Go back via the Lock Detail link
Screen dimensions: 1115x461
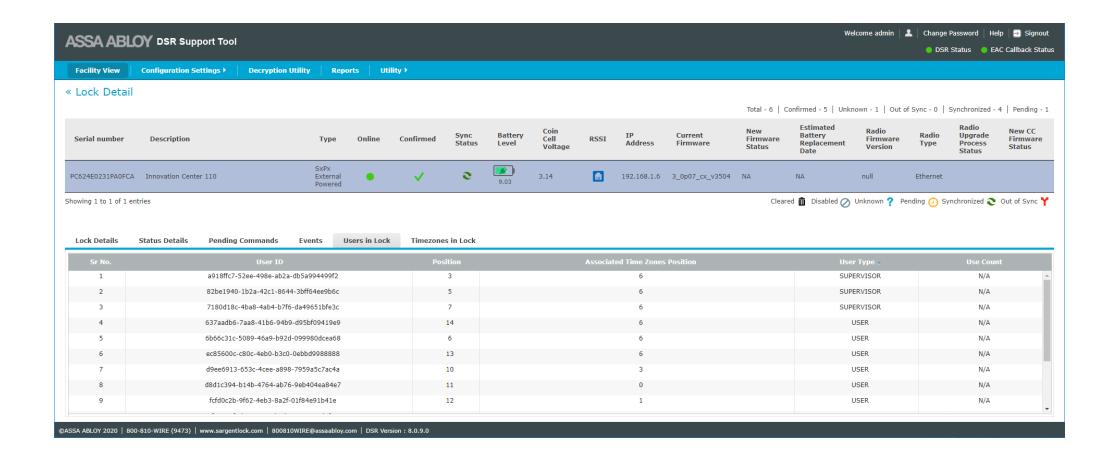tap(99, 92)
